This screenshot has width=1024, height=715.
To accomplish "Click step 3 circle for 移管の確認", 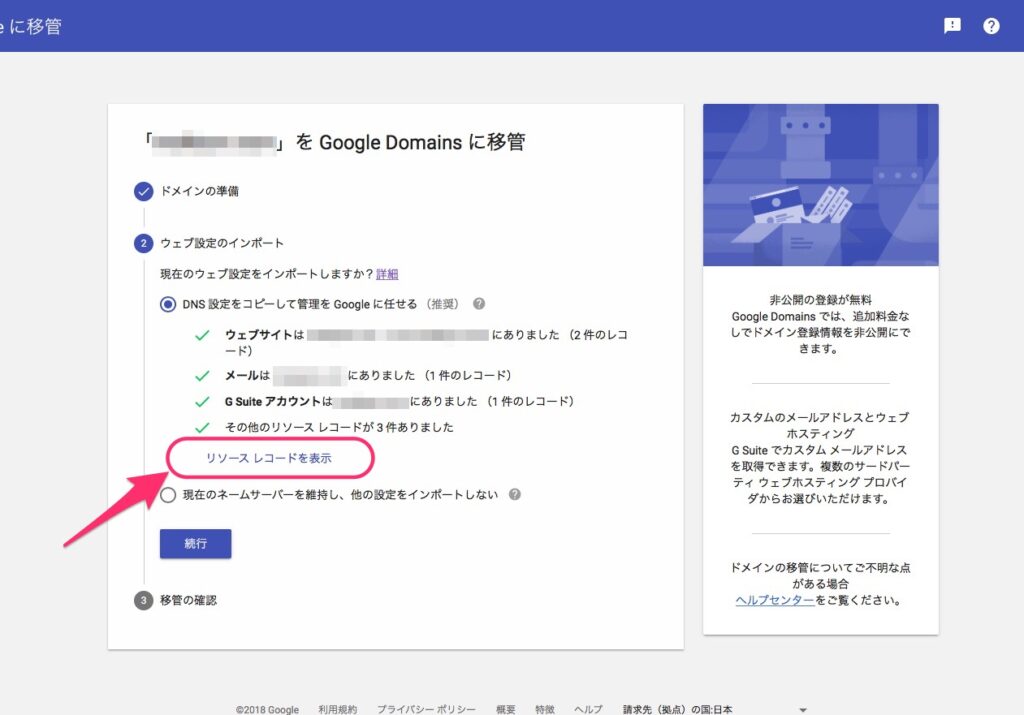I will (144, 600).
